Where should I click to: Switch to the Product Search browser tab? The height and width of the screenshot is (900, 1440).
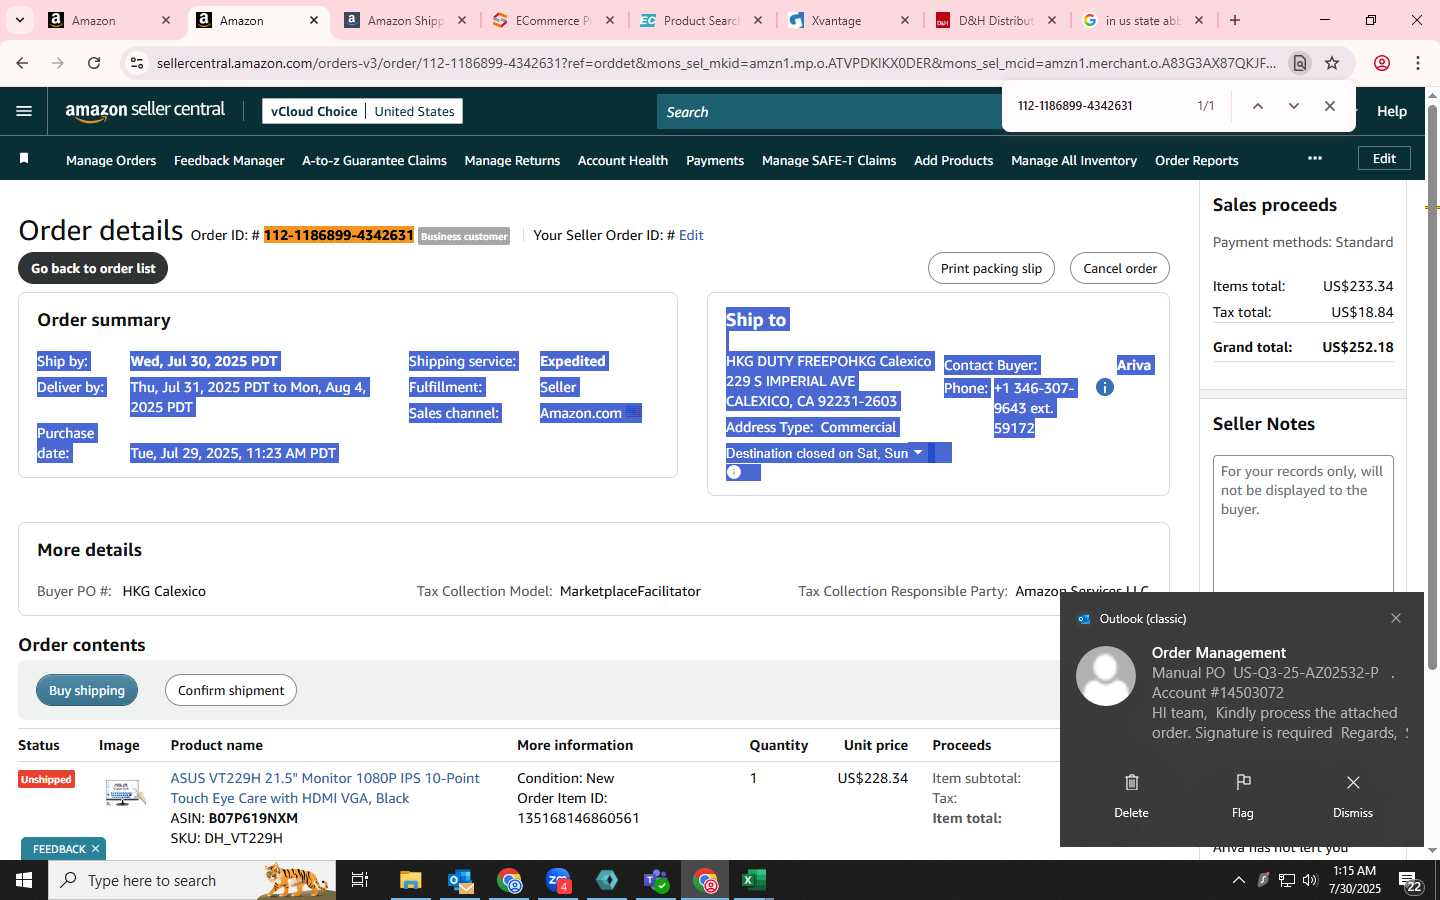tap(700, 20)
